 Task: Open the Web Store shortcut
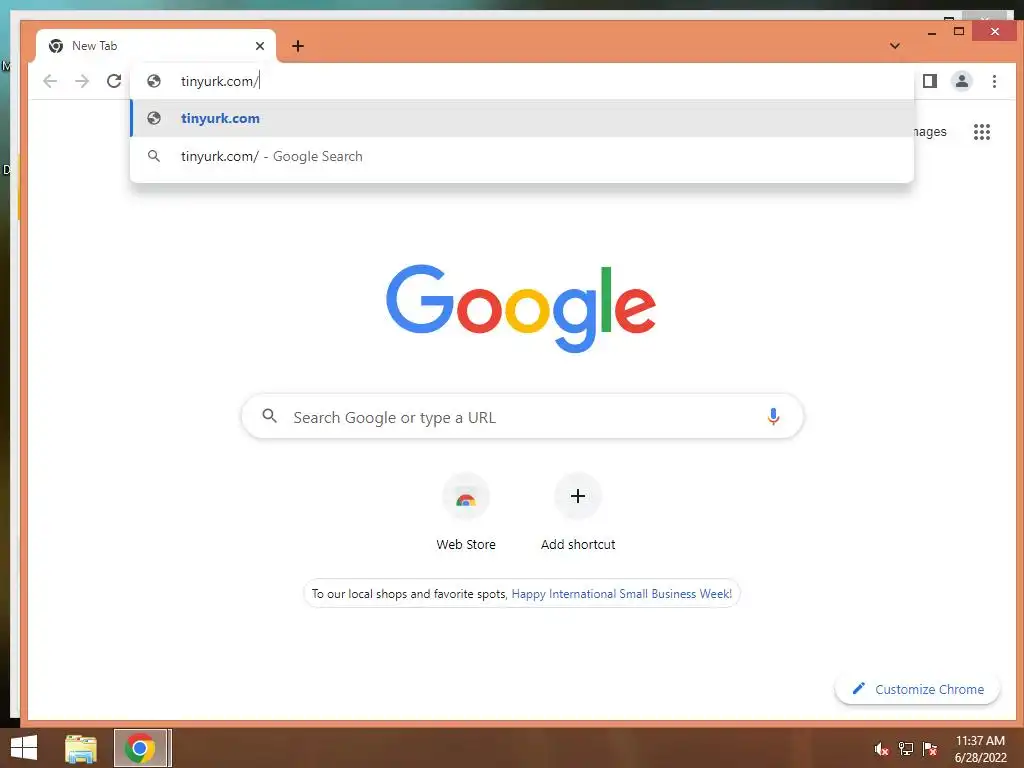(x=466, y=513)
